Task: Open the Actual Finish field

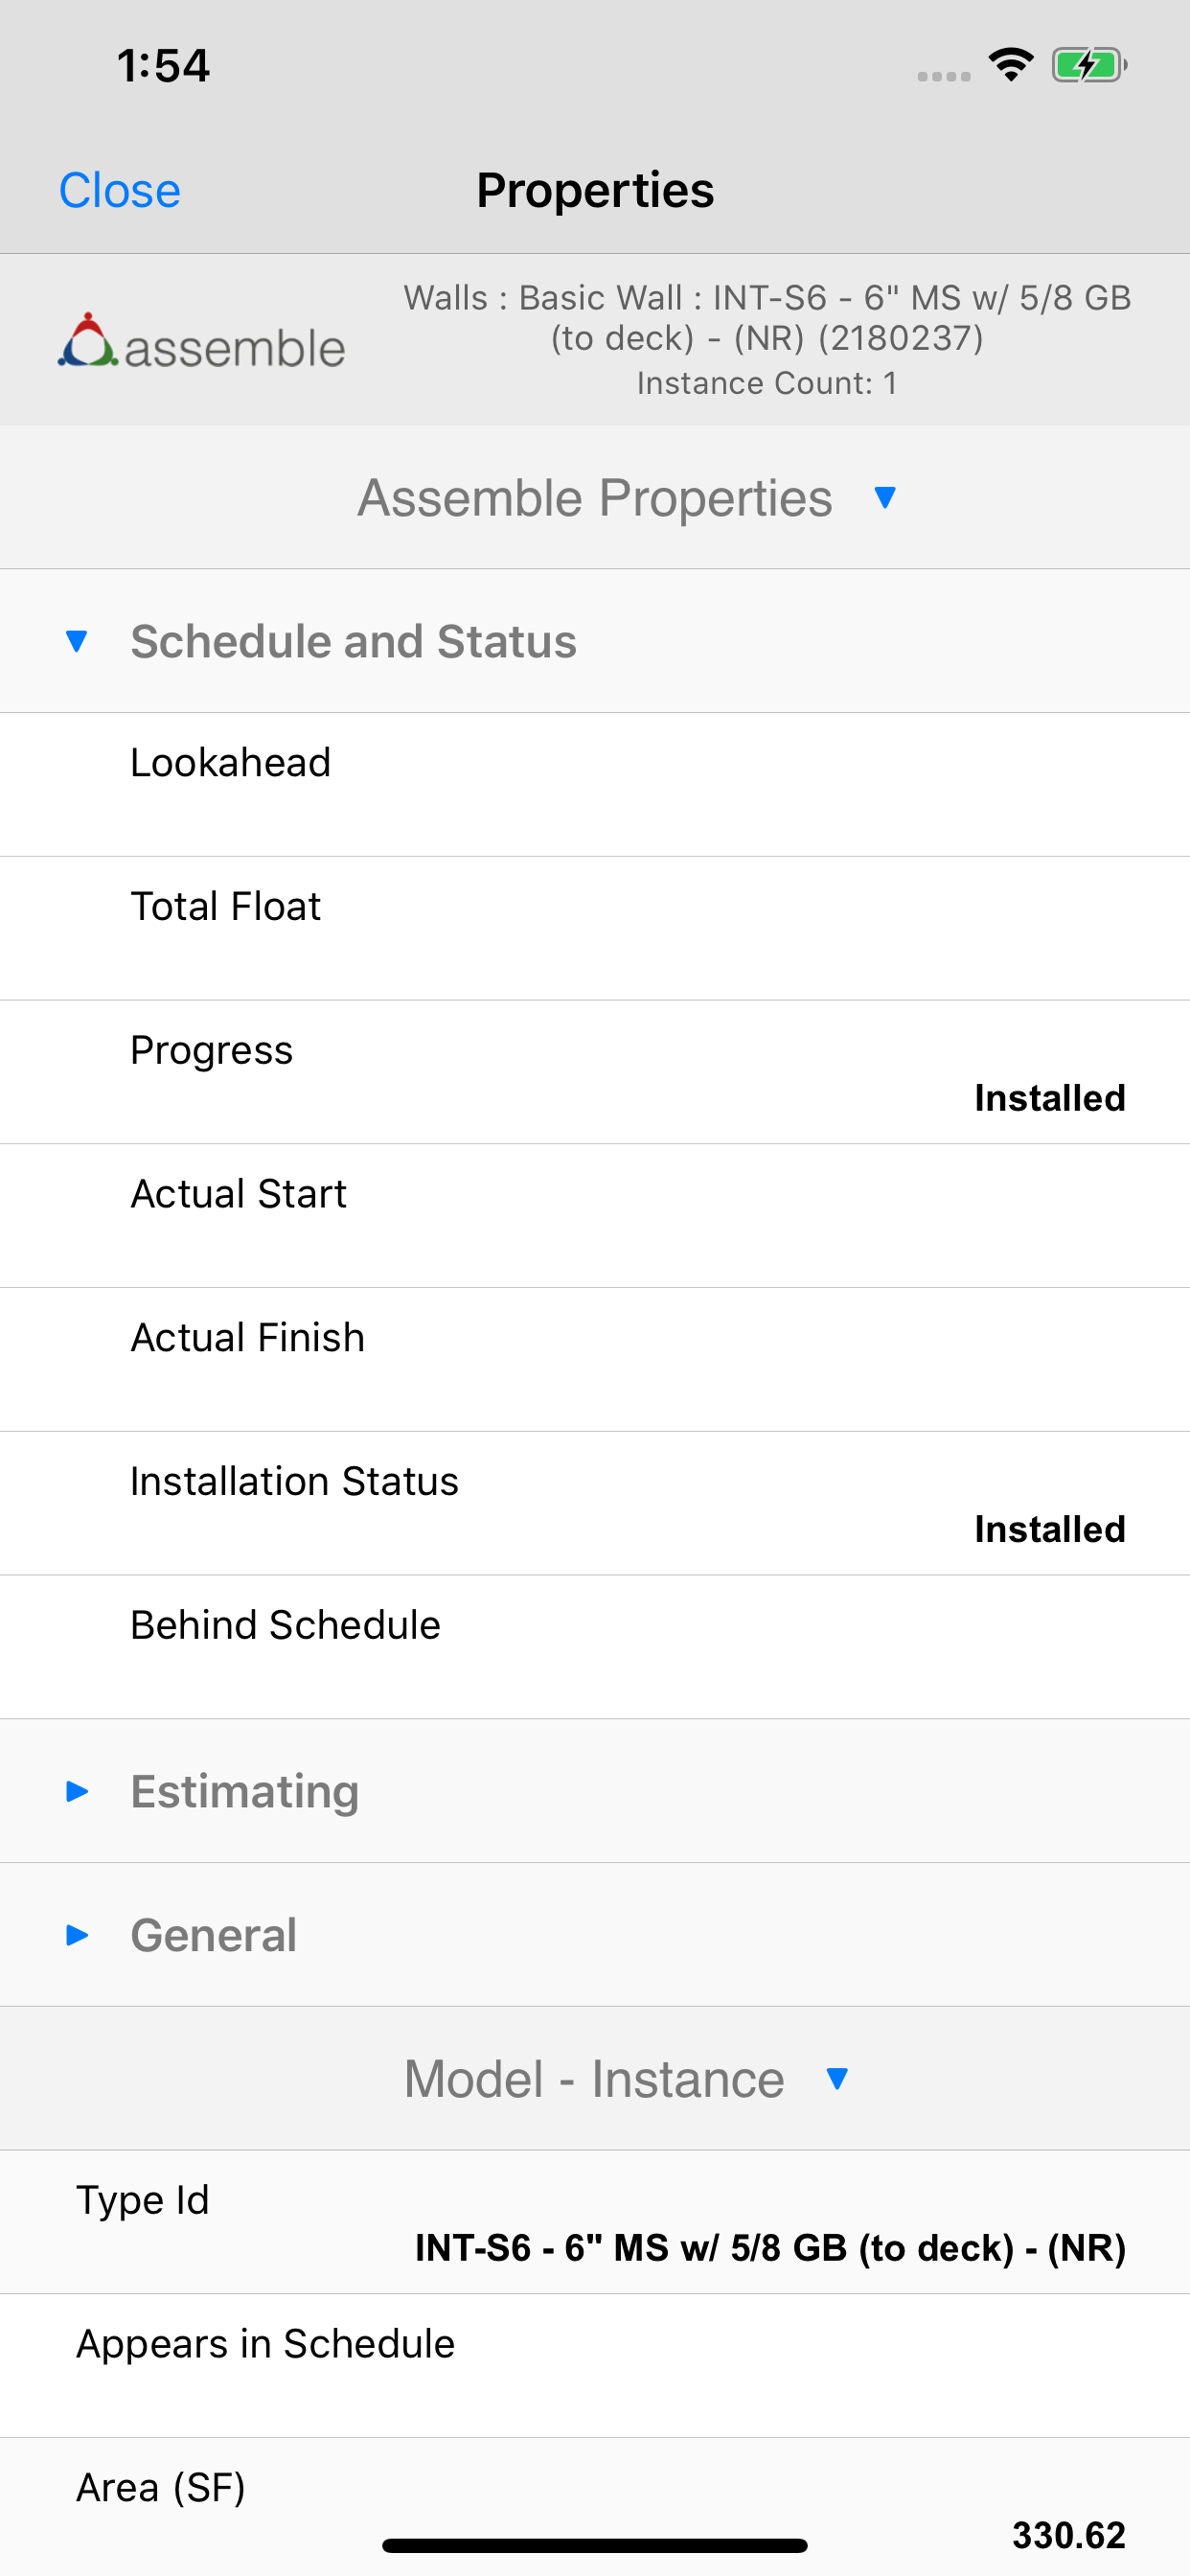Action: [x=595, y=1359]
